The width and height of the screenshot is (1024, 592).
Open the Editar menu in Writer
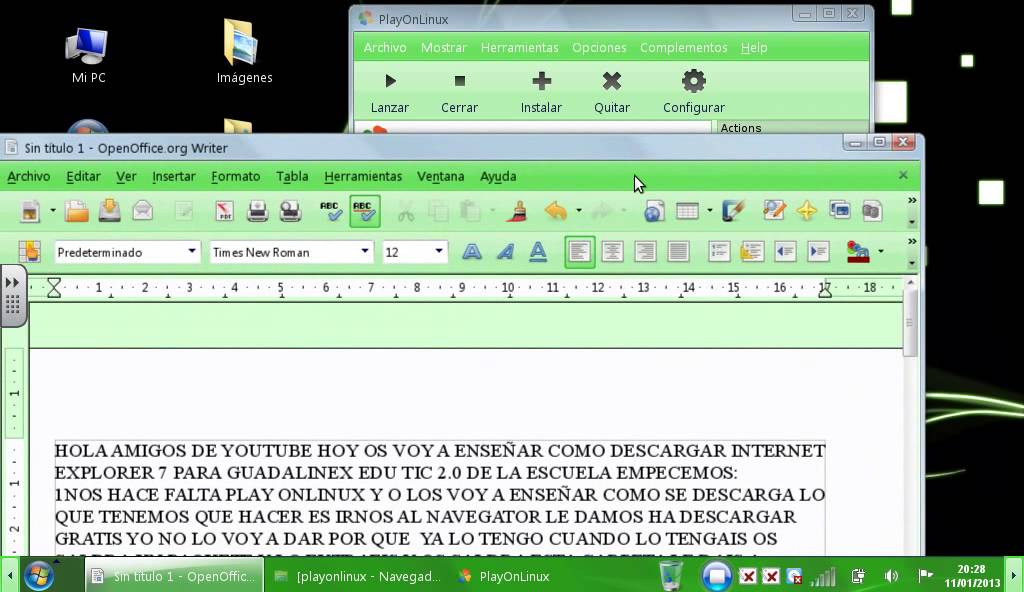(83, 176)
